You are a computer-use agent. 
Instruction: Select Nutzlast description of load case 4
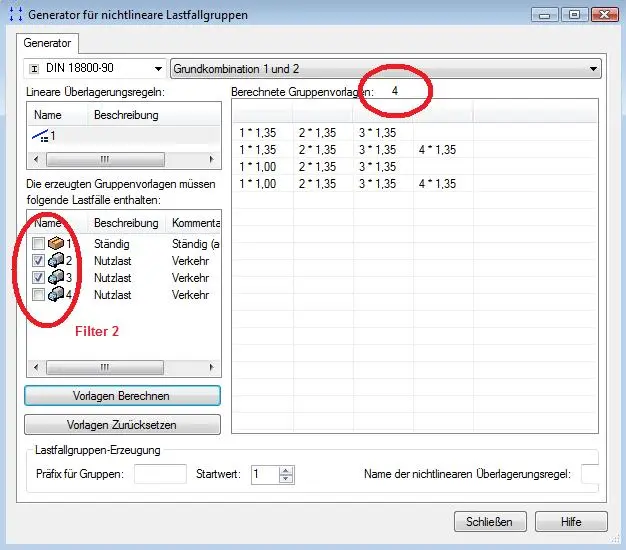point(113,295)
